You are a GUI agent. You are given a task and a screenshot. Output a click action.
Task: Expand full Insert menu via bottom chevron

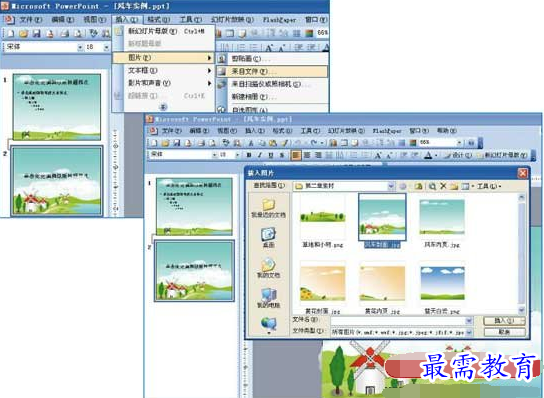pyautogui.click(x=163, y=107)
